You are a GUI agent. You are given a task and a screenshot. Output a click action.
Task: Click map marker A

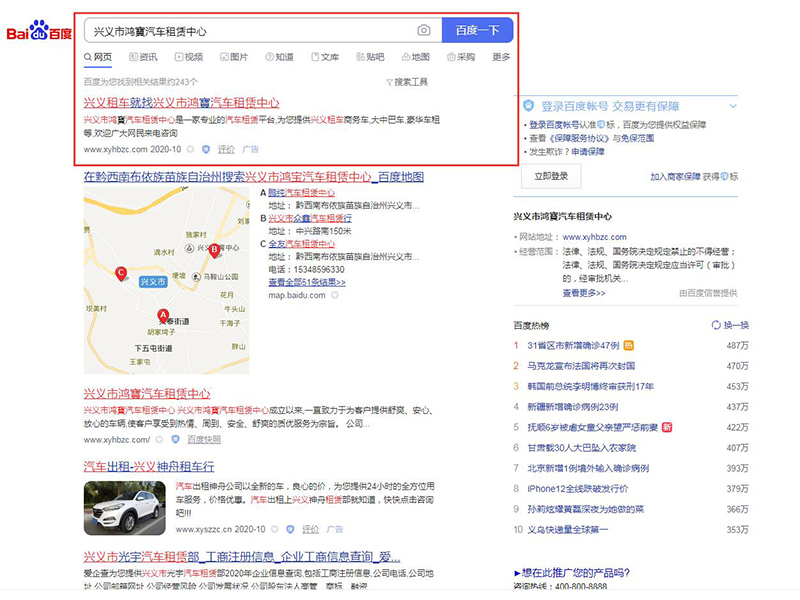[163, 316]
